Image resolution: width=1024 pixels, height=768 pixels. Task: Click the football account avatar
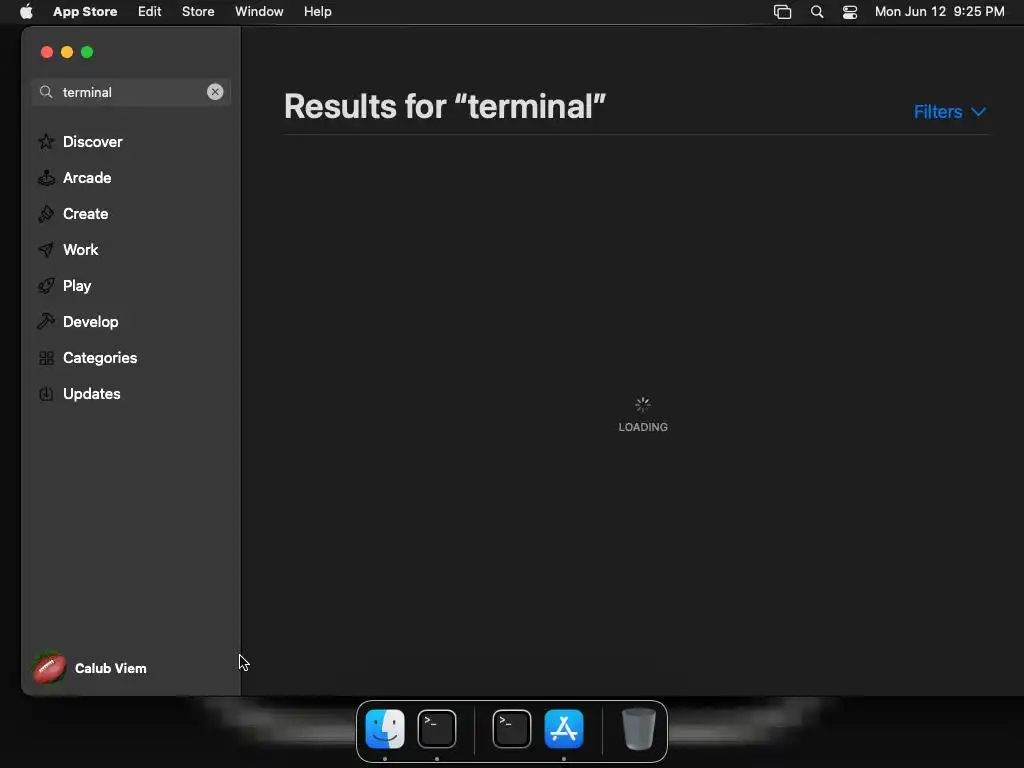[x=50, y=669]
